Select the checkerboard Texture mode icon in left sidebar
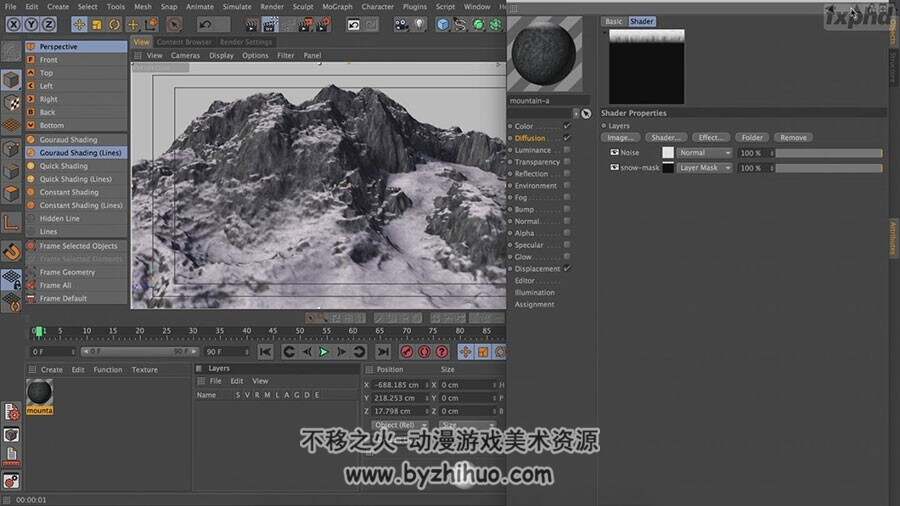The width and height of the screenshot is (900, 506). 11,103
